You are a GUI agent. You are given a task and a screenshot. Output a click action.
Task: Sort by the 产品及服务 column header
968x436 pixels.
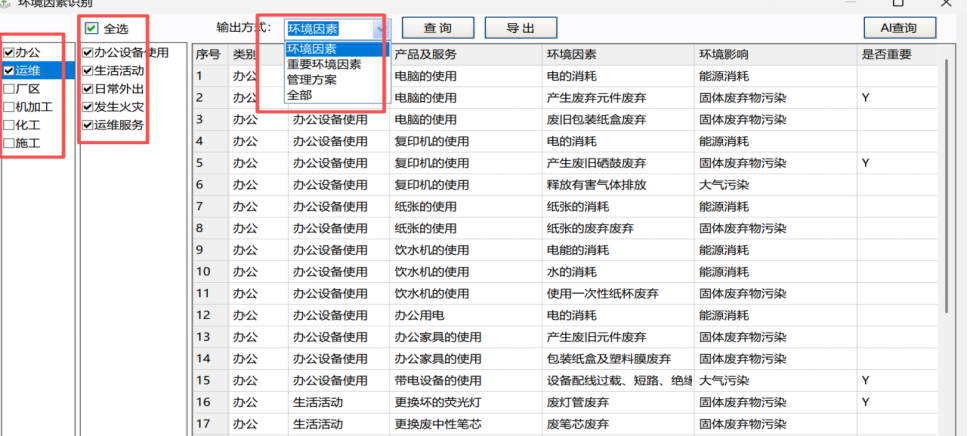click(x=466, y=54)
